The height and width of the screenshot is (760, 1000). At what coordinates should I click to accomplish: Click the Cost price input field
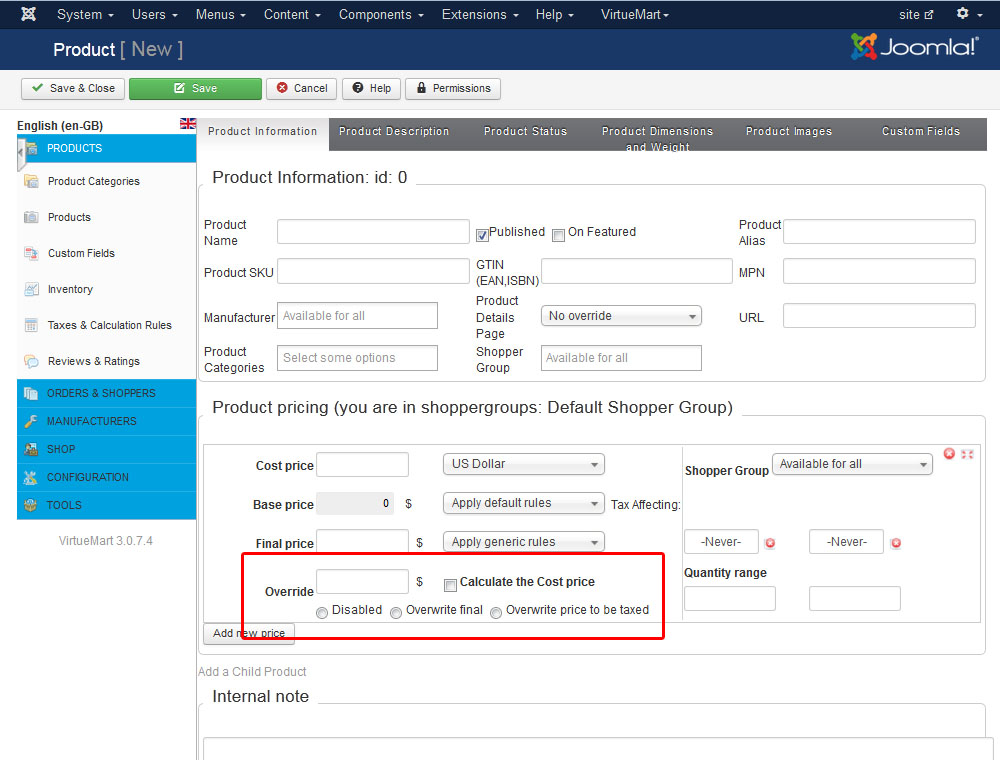point(362,465)
